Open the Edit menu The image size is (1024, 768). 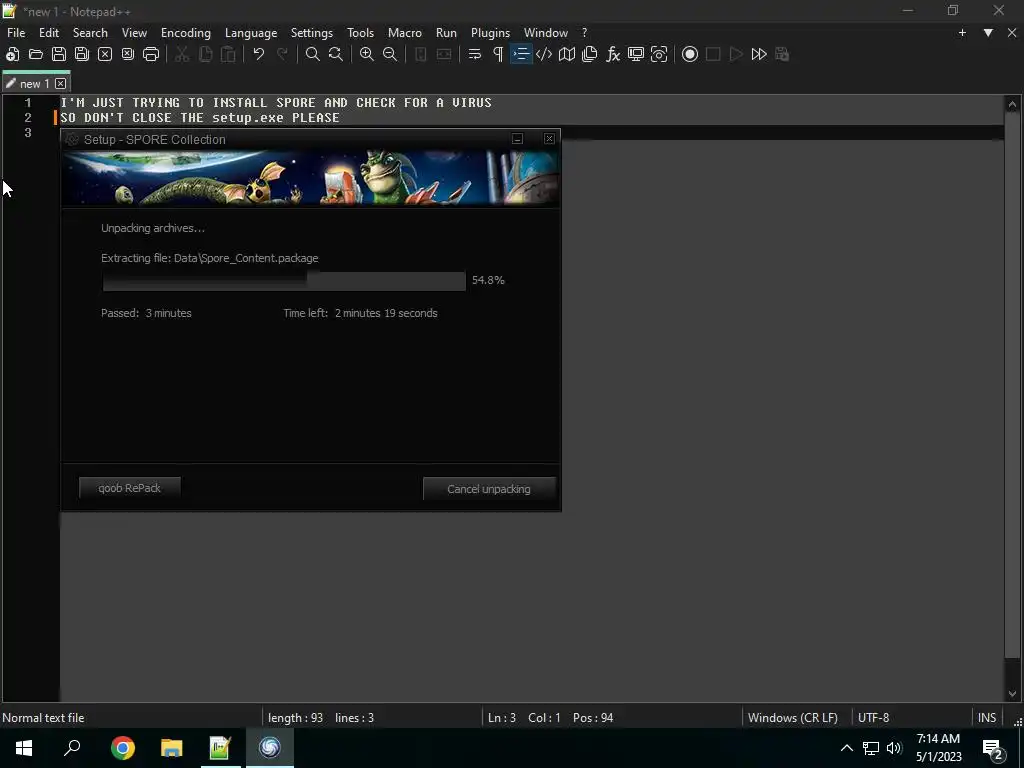tap(49, 33)
